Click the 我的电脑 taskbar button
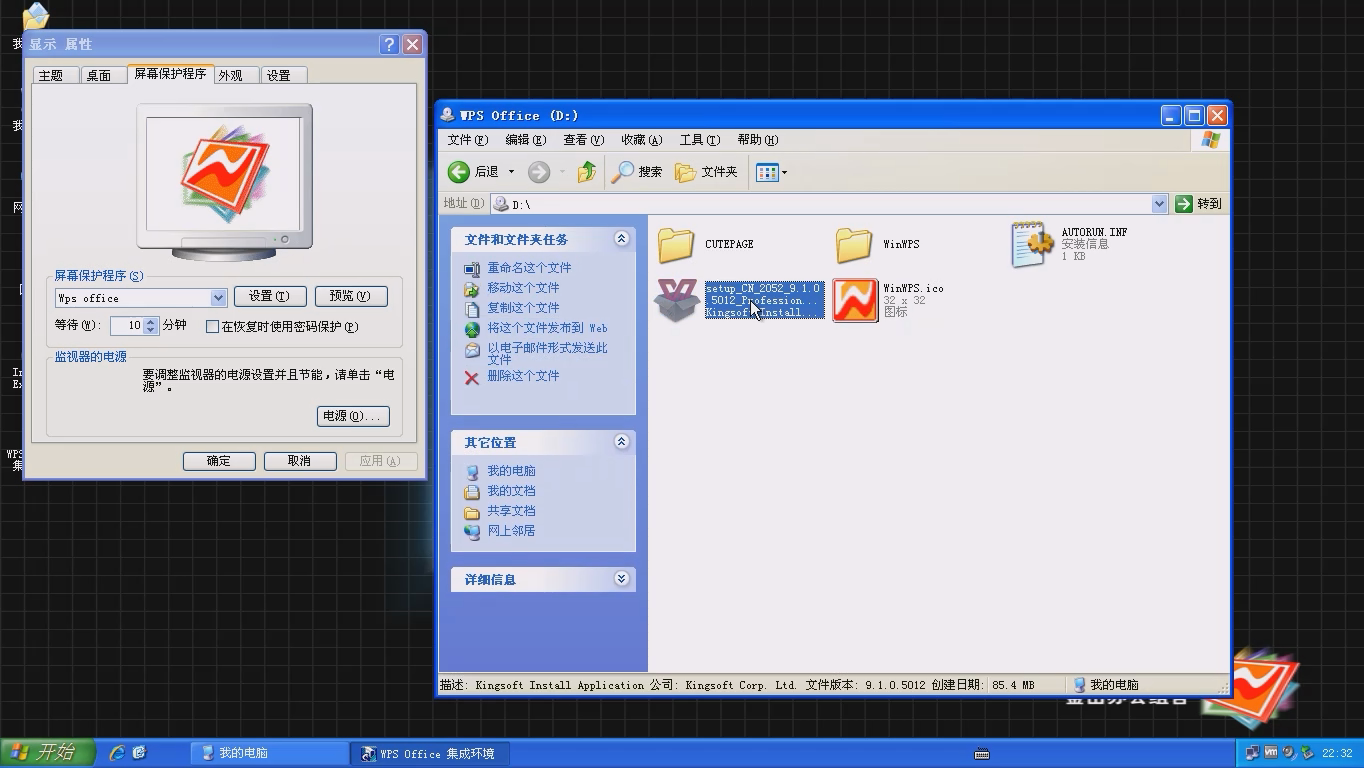 [269, 753]
